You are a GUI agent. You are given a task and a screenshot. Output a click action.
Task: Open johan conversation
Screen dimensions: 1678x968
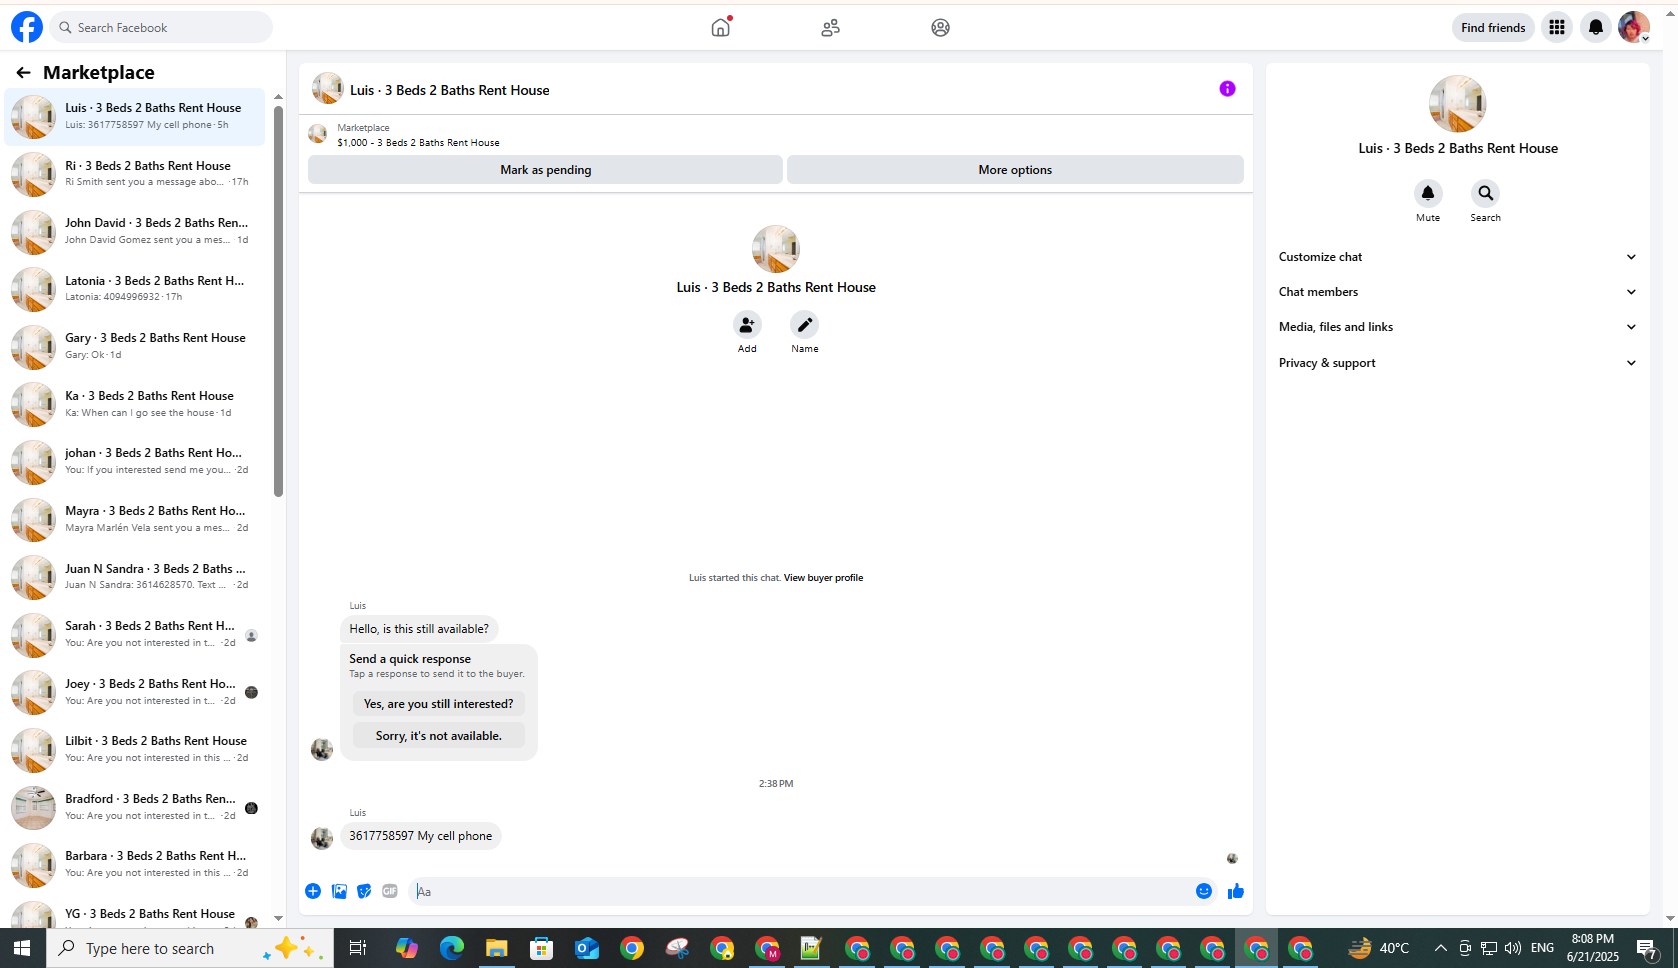(x=135, y=461)
